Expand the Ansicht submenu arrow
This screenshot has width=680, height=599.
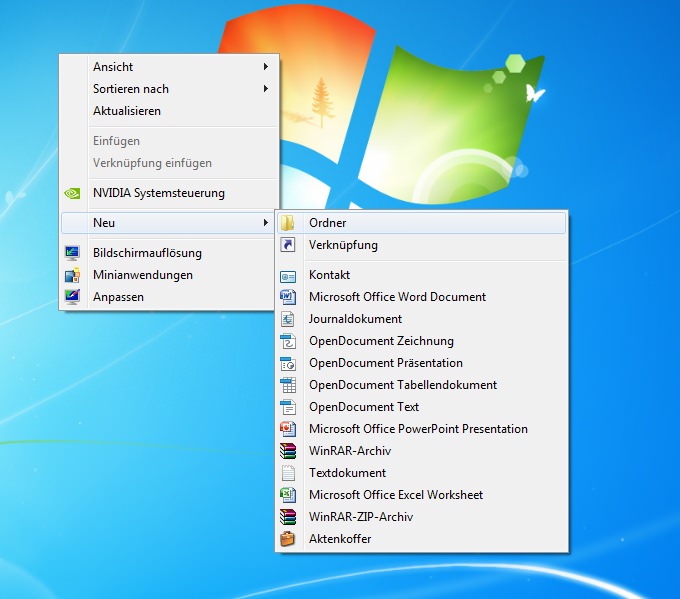[x=266, y=66]
